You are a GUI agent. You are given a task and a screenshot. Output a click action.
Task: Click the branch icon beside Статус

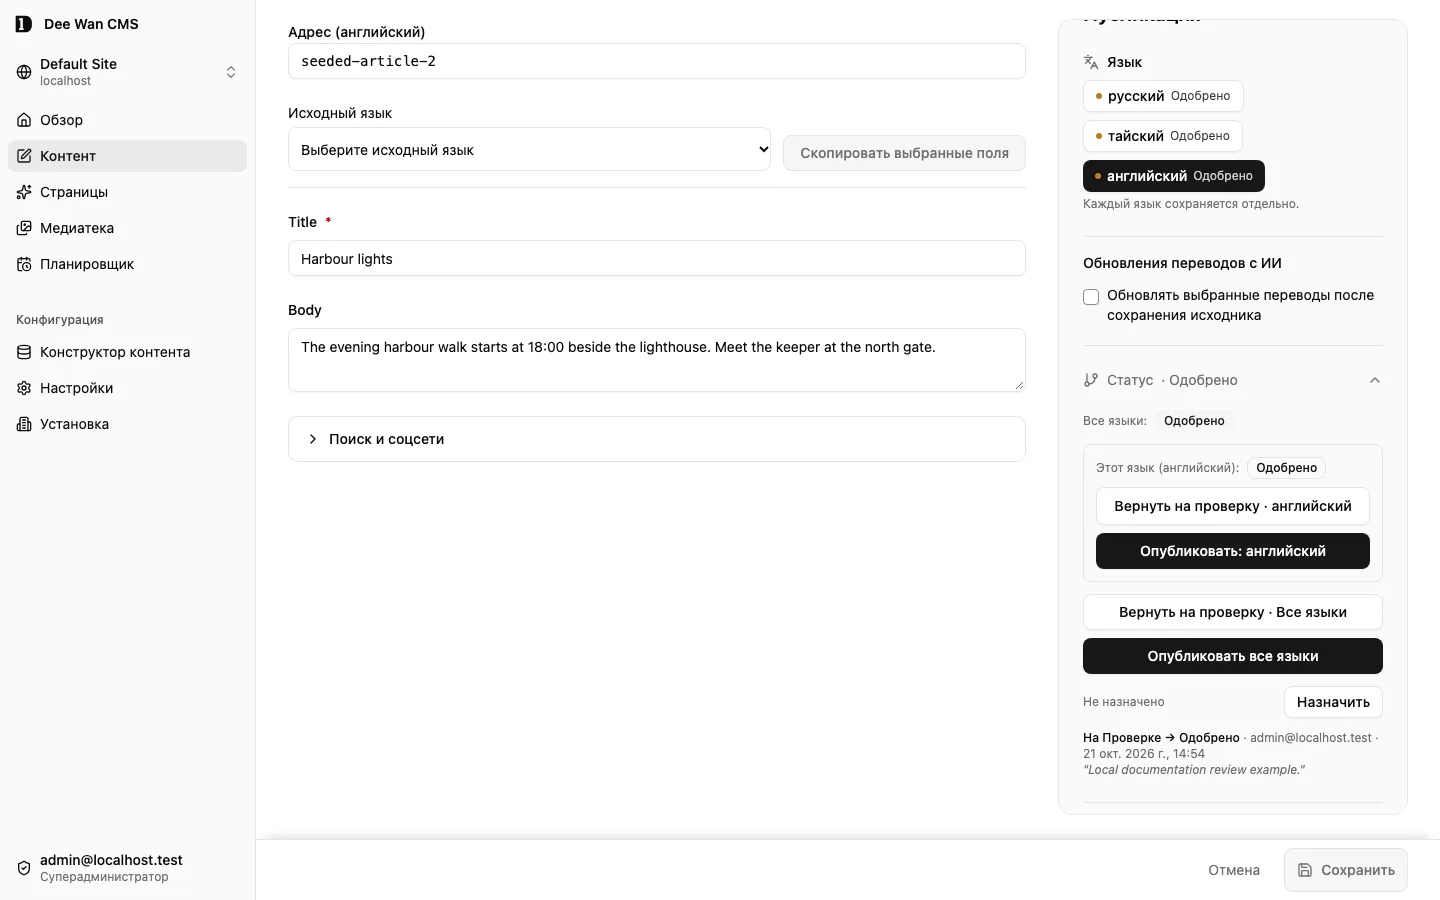(x=1091, y=380)
